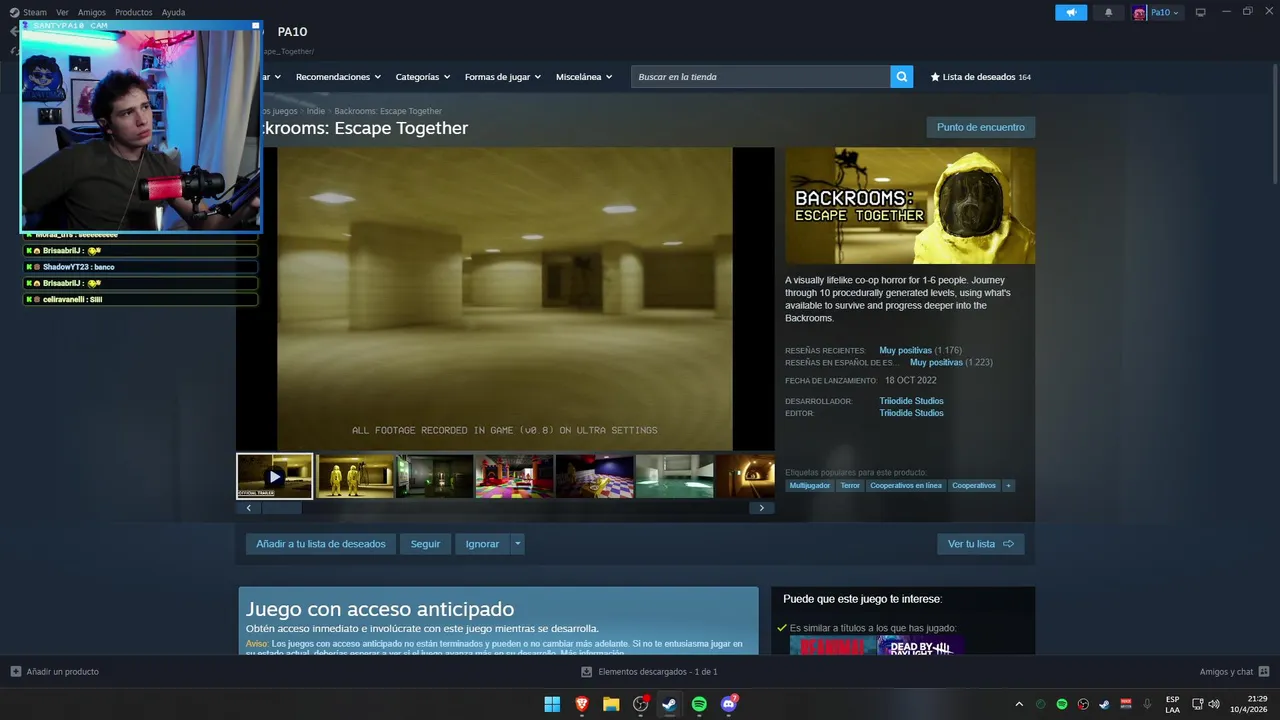Expand the Formas de jugar dropdown
The height and width of the screenshot is (720, 1280).
502,77
